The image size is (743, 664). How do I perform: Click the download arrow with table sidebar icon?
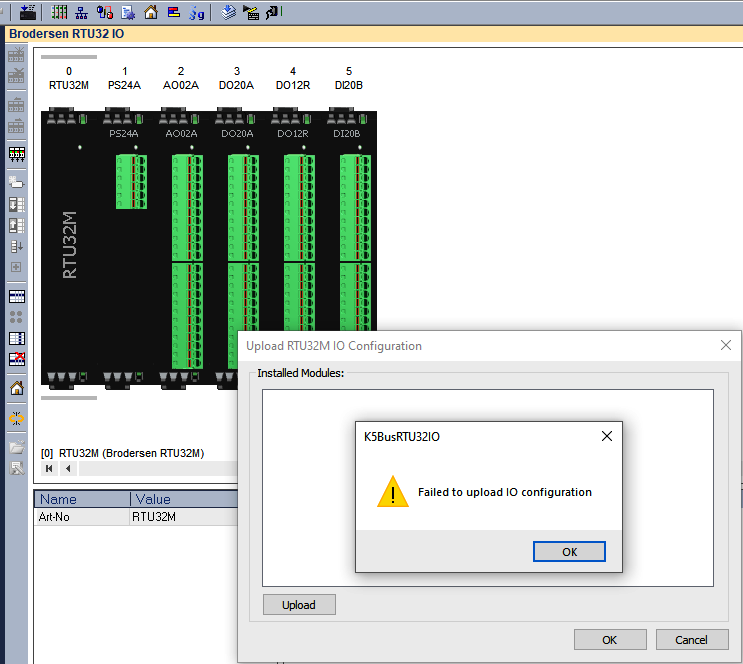pyautogui.click(x=17, y=205)
